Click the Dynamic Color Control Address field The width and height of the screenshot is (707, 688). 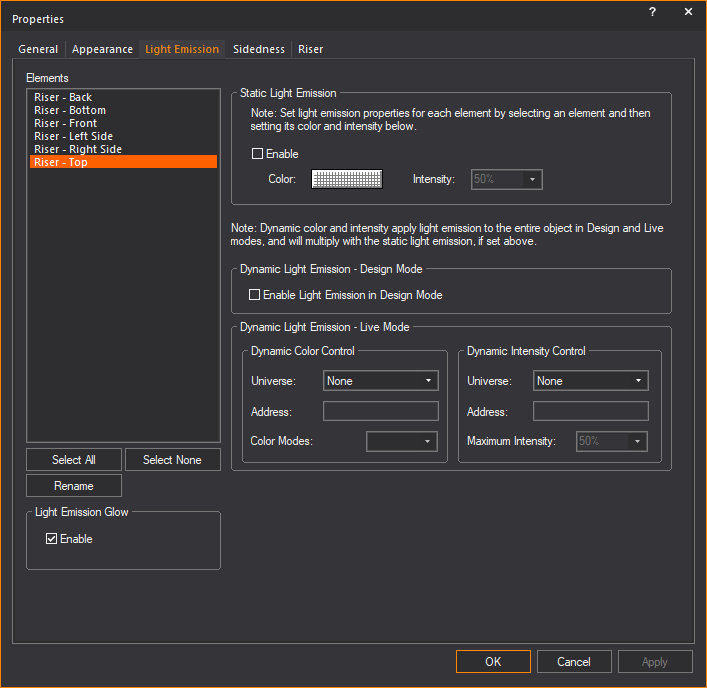coord(380,411)
